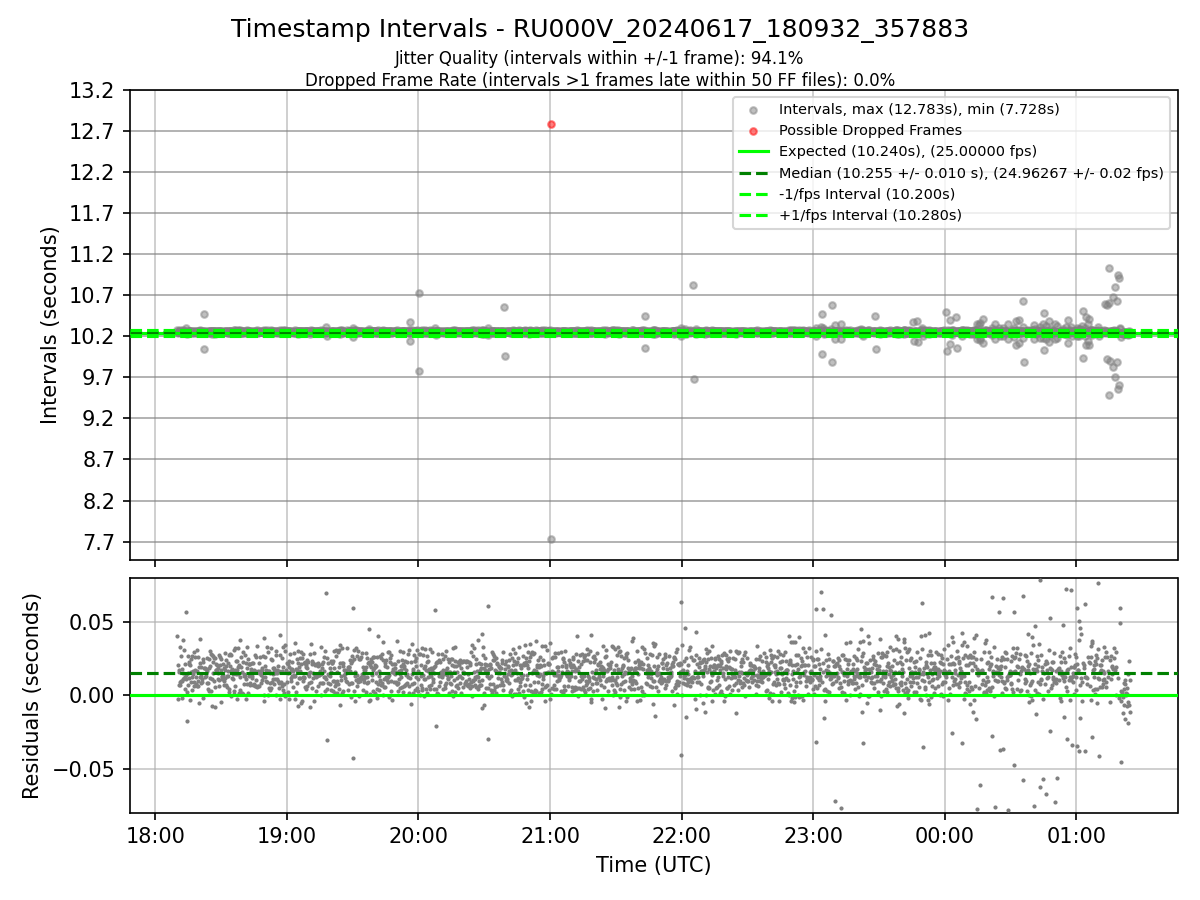Click the 'Residuals (seconds)' y-axis label
The image size is (1200, 900).
(31, 696)
